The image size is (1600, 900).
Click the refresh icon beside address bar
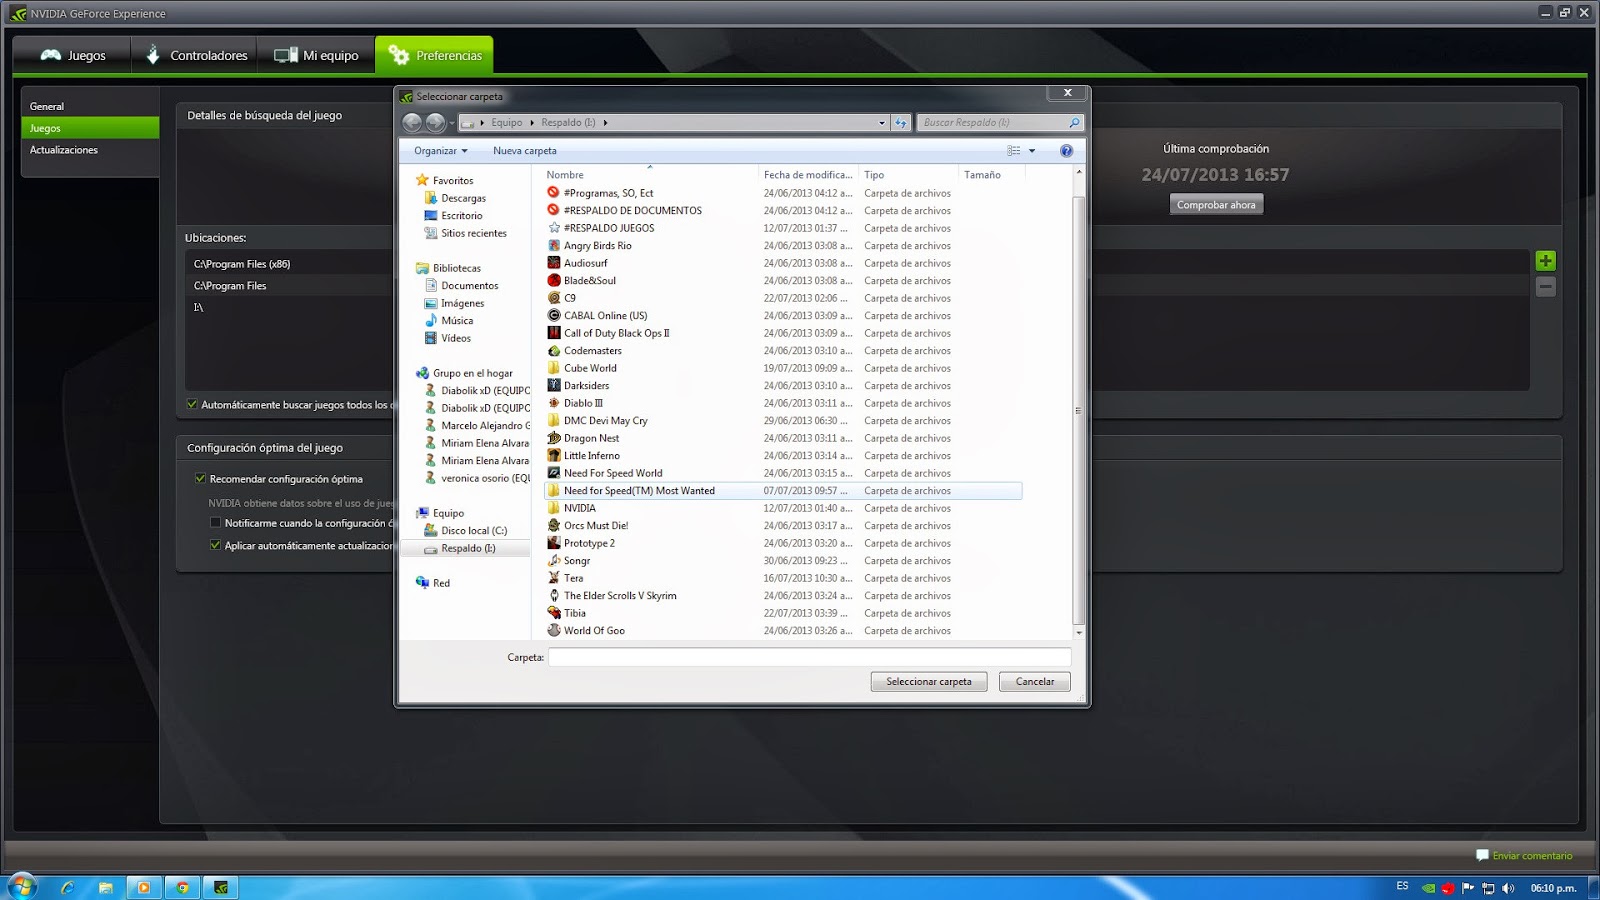(x=901, y=122)
